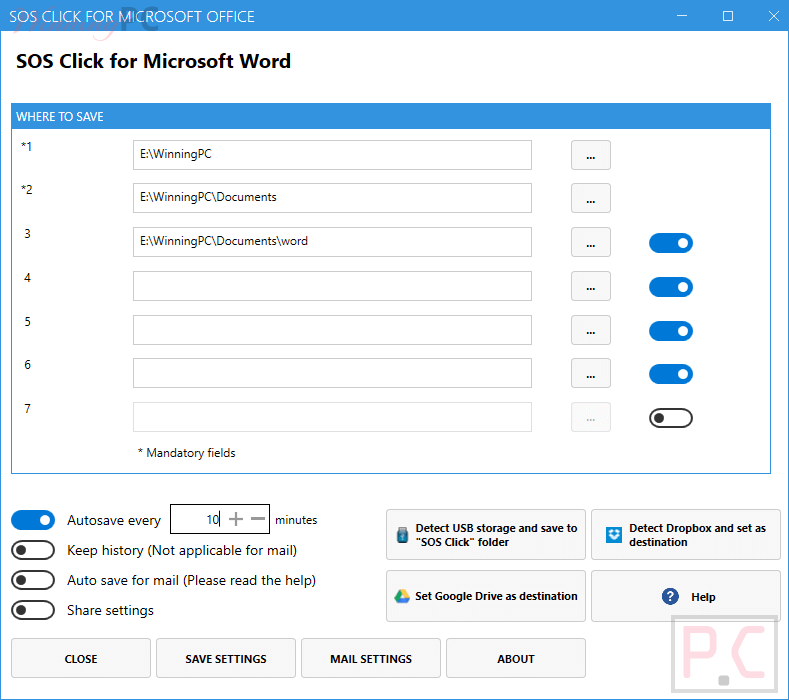The image size is (789, 700).
Task: Click the Google Drive logo icon
Action: [x=402, y=596]
